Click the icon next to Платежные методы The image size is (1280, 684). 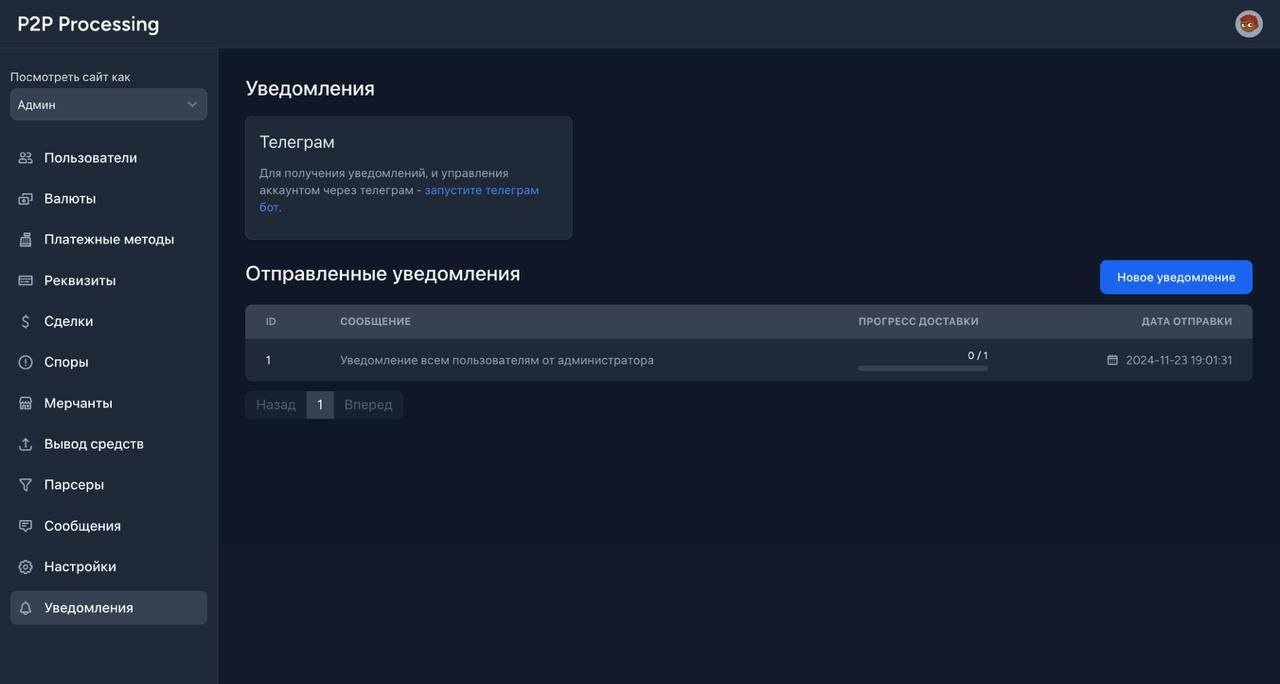26,240
